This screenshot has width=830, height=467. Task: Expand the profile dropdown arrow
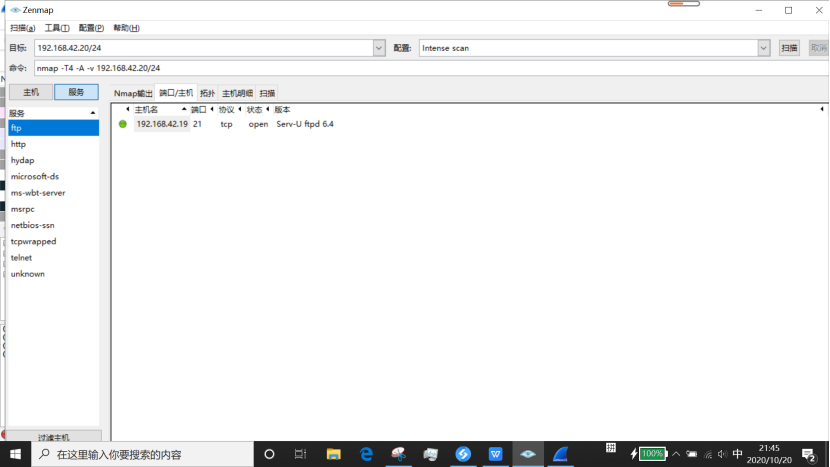click(763, 48)
